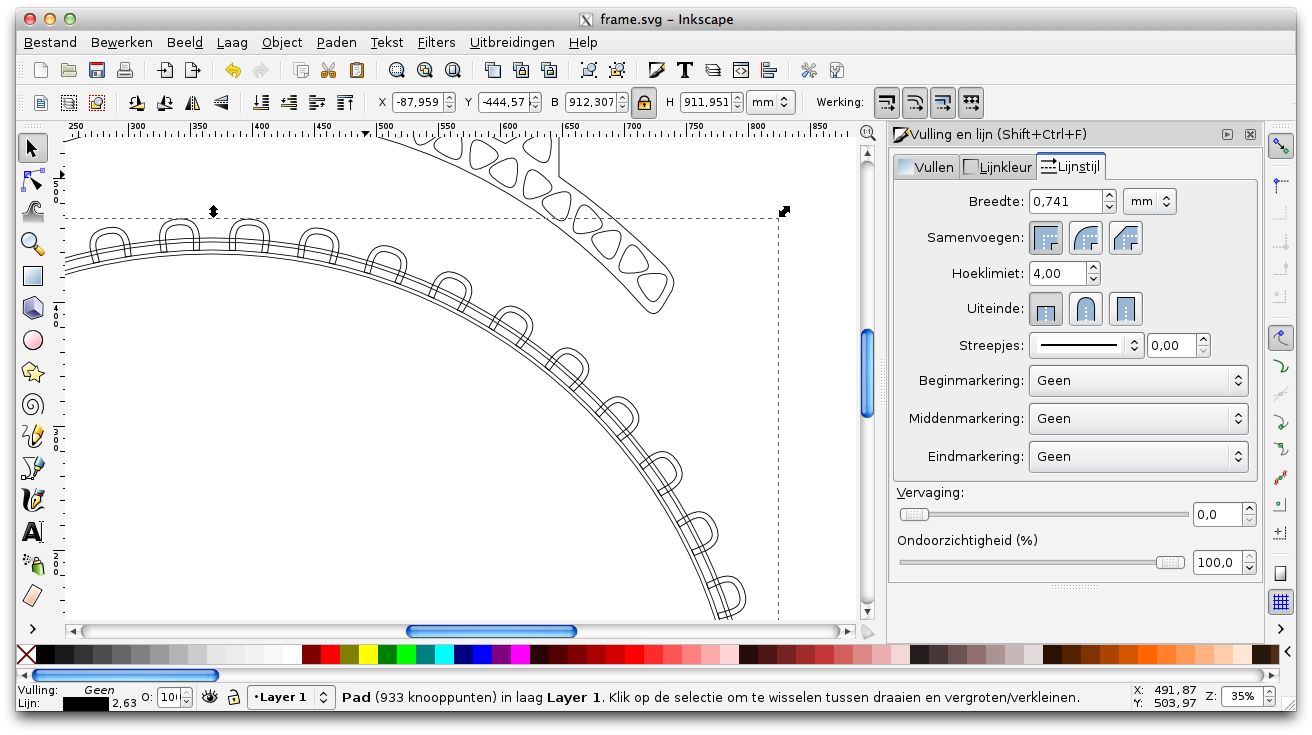Screen dimensions: 1312x735
Task: Select the Spiral tool
Action: pyautogui.click(x=32, y=404)
